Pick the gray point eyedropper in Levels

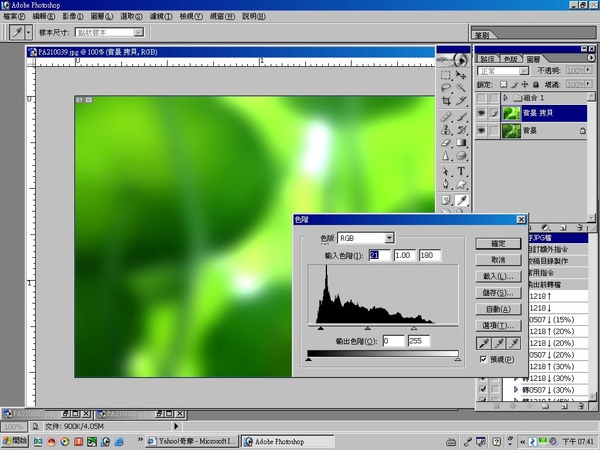pos(499,343)
